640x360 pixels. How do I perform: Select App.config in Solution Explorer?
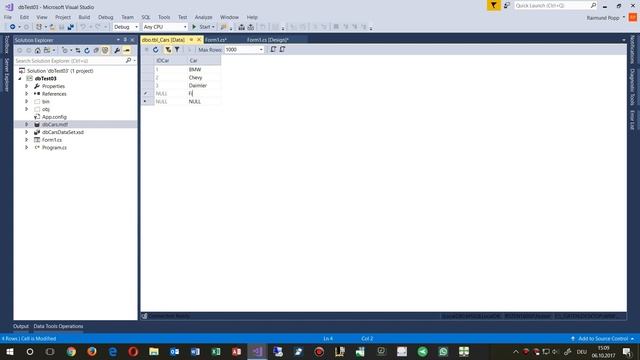coord(54,117)
